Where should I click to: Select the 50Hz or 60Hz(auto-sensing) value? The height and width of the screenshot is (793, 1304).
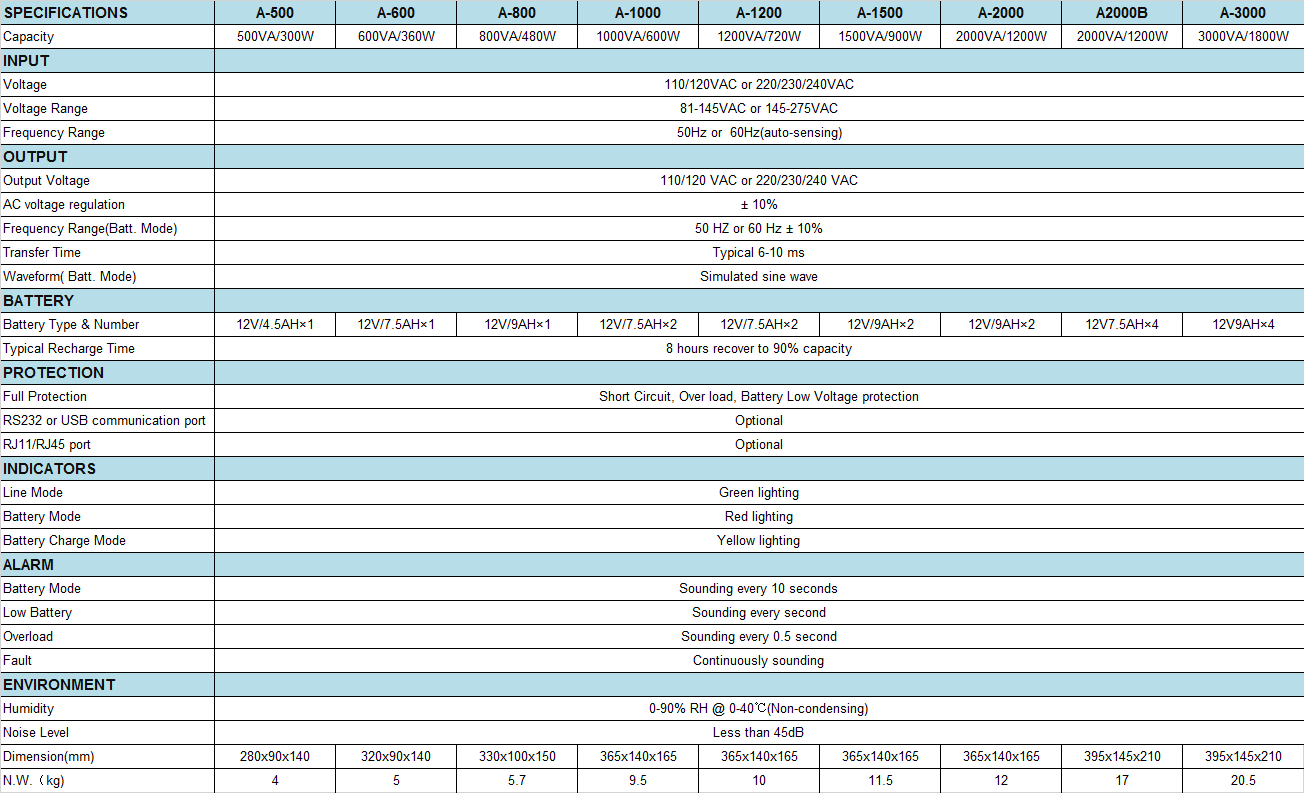pos(759,133)
